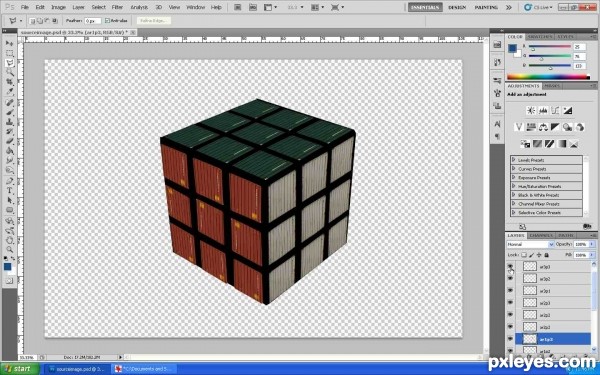Click the Feather input field
The image size is (600, 375).
point(93,21)
